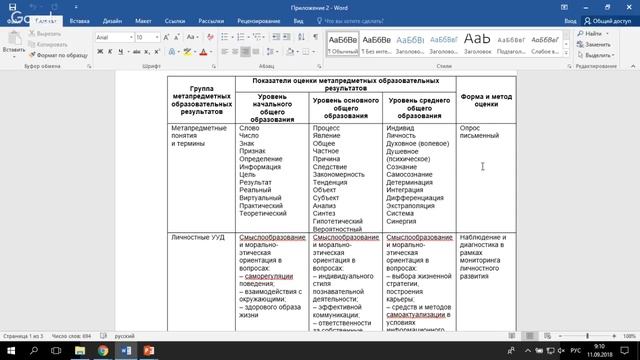Open the font name dropdown showing Arial

pos(131,38)
